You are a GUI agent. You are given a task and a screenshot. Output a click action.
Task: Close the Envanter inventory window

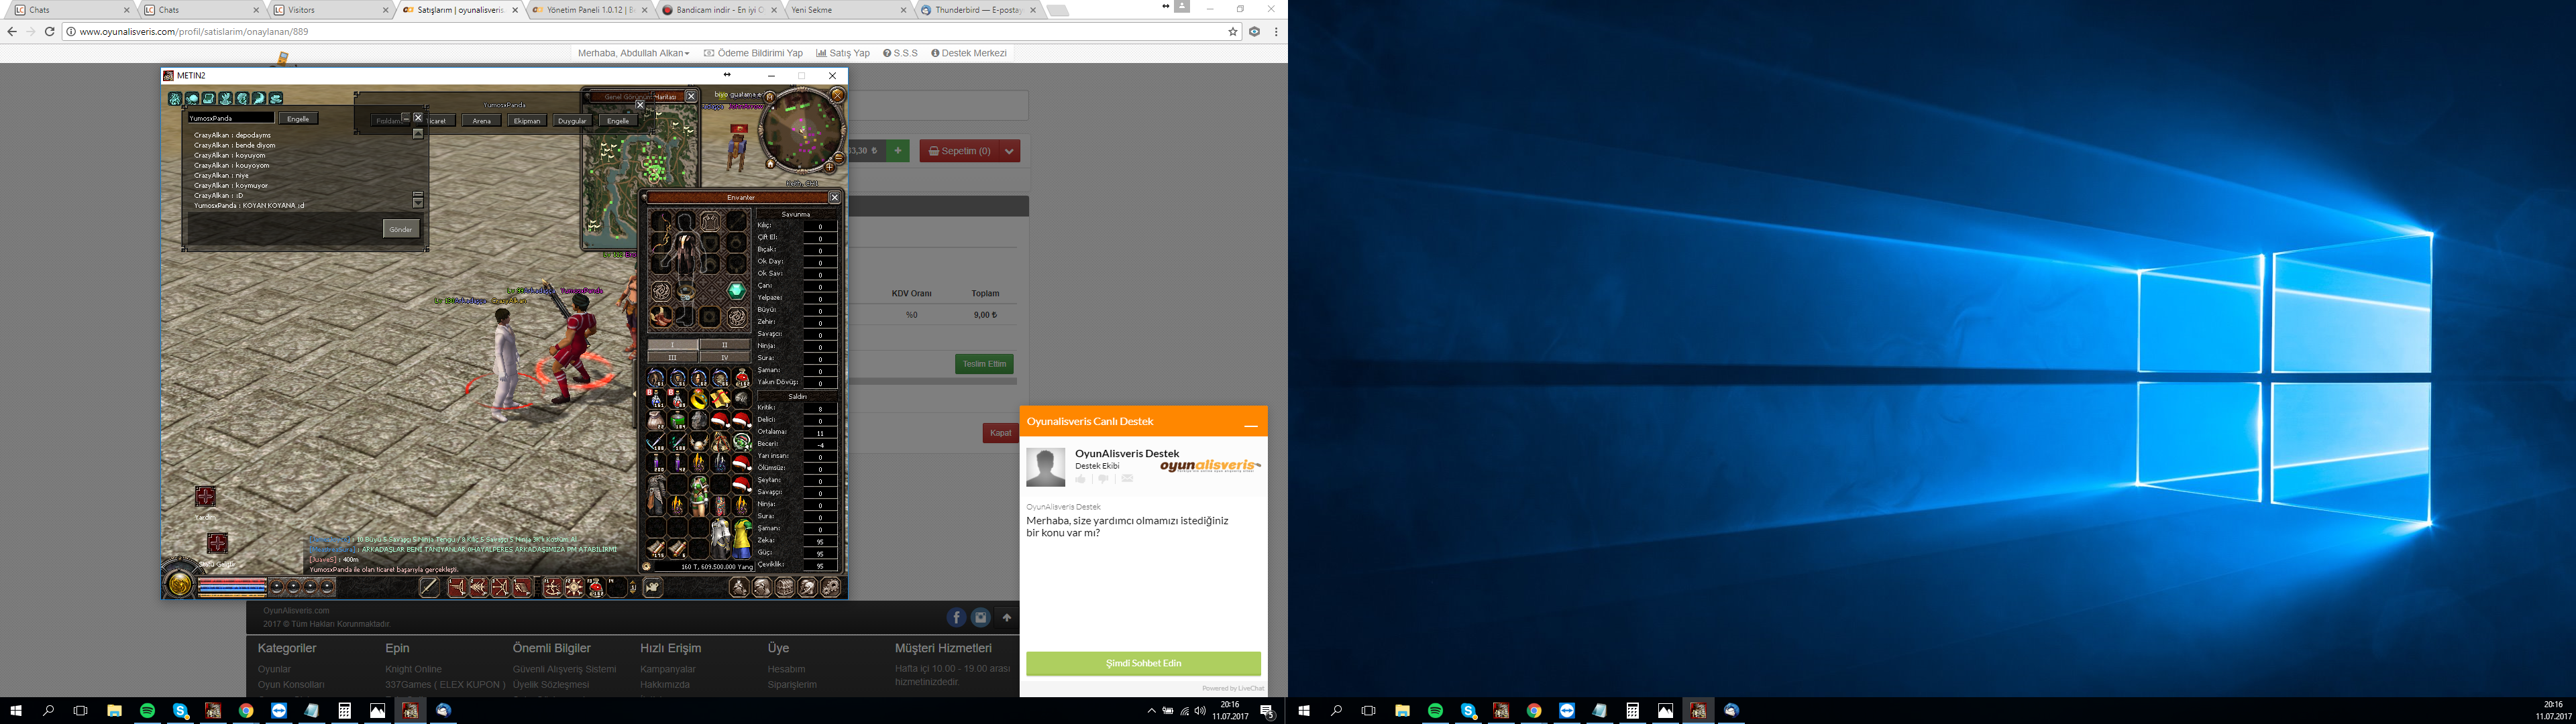point(835,197)
